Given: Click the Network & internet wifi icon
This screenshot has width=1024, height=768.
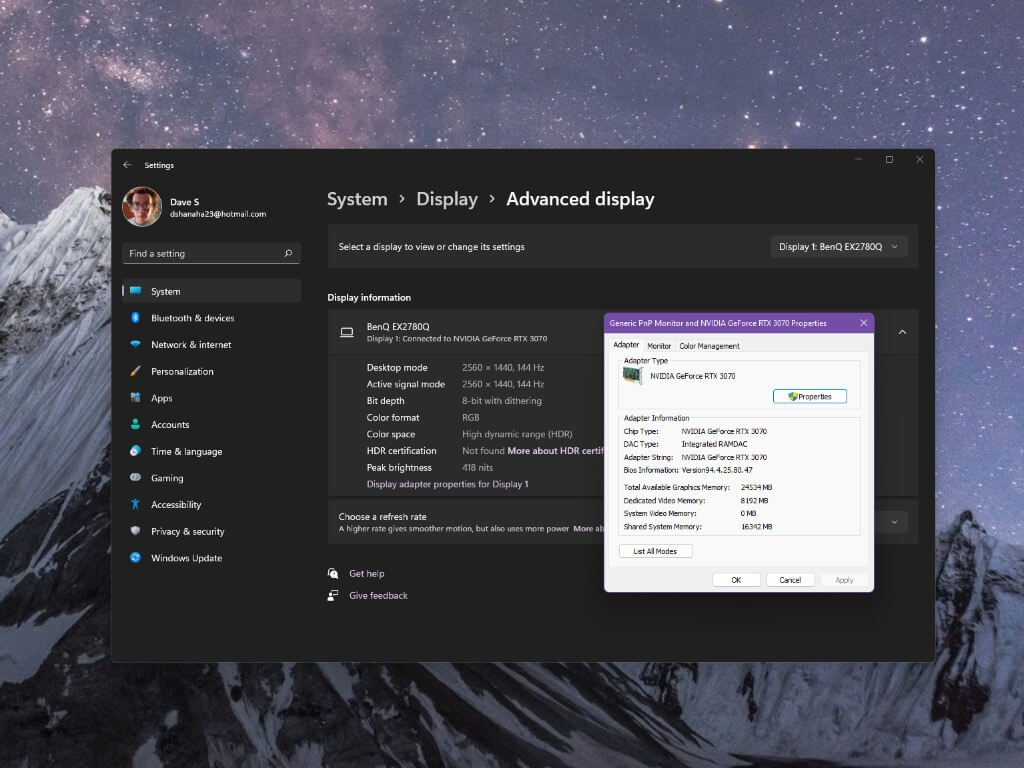Looking at the screenshot, I should (135, 345).
